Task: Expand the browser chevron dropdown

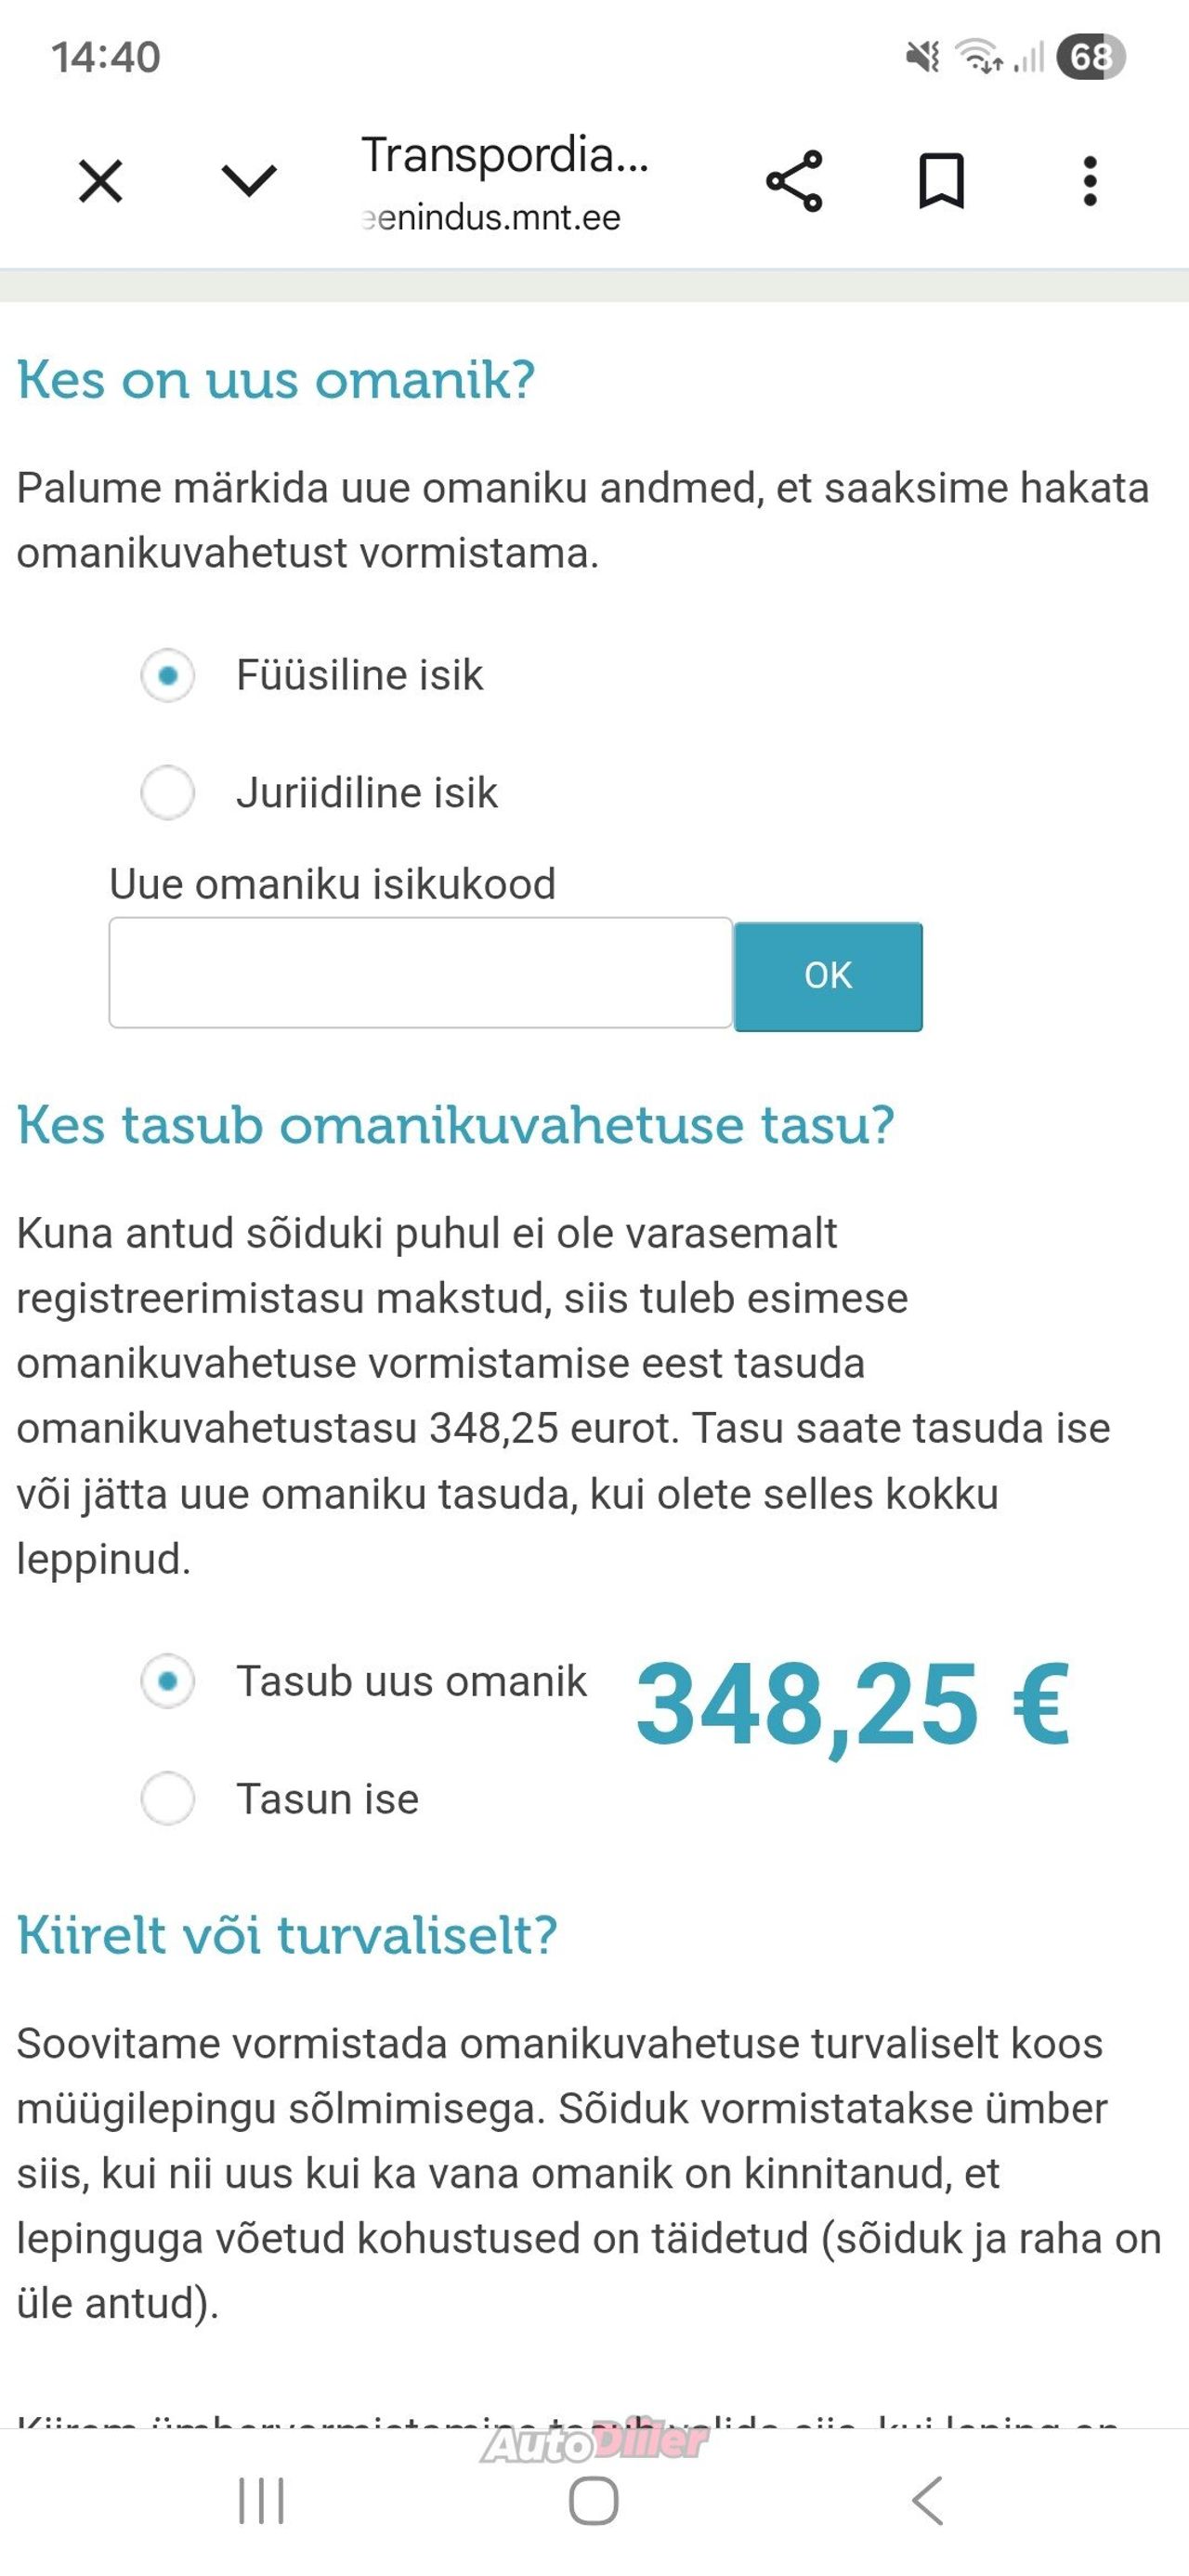Action: [248, 181]
